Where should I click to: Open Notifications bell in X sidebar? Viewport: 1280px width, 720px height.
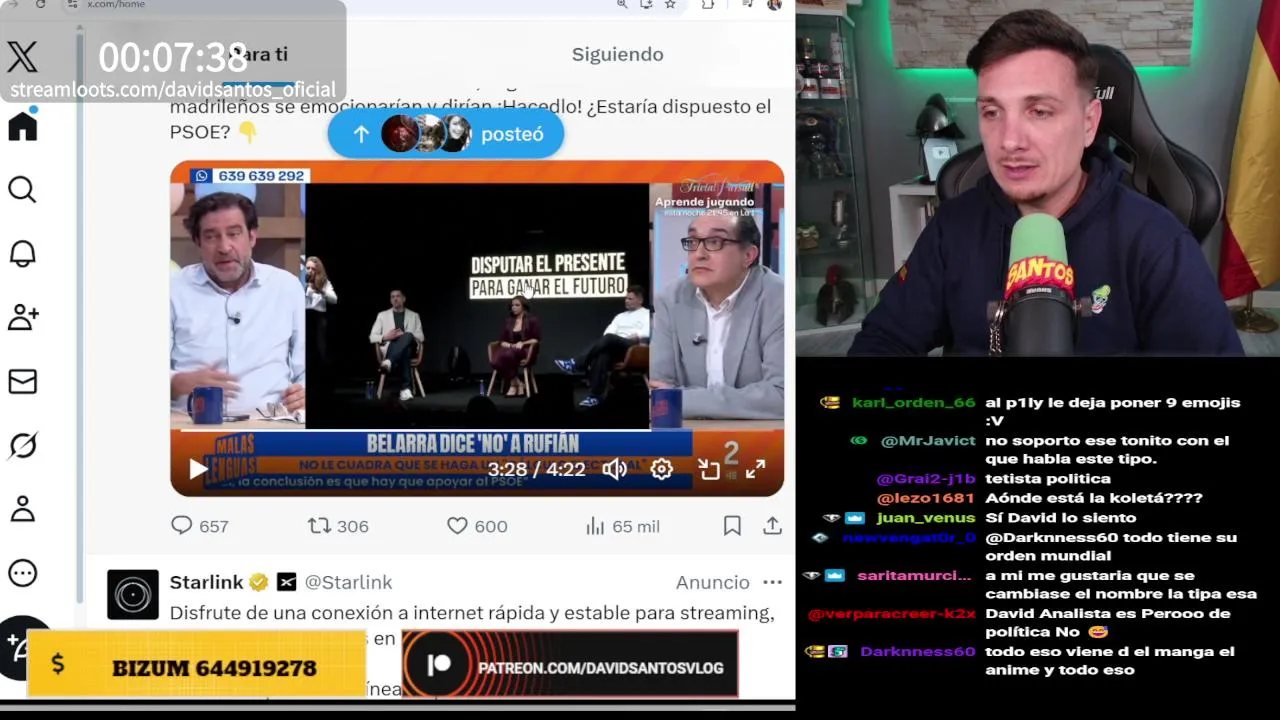coord(22,253)
